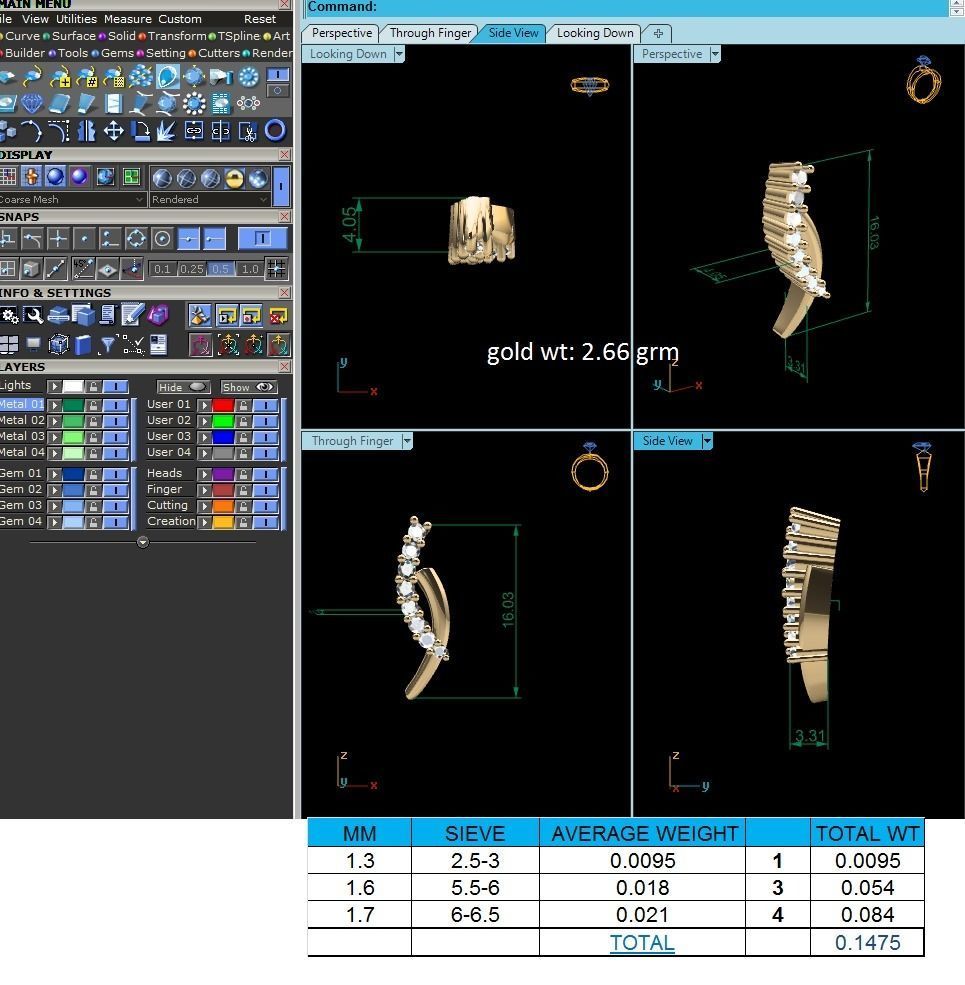Viewport: 965px width, 985px height.
Task: Click the green four-viewport layout icon
Action: [x=131, y=177]
